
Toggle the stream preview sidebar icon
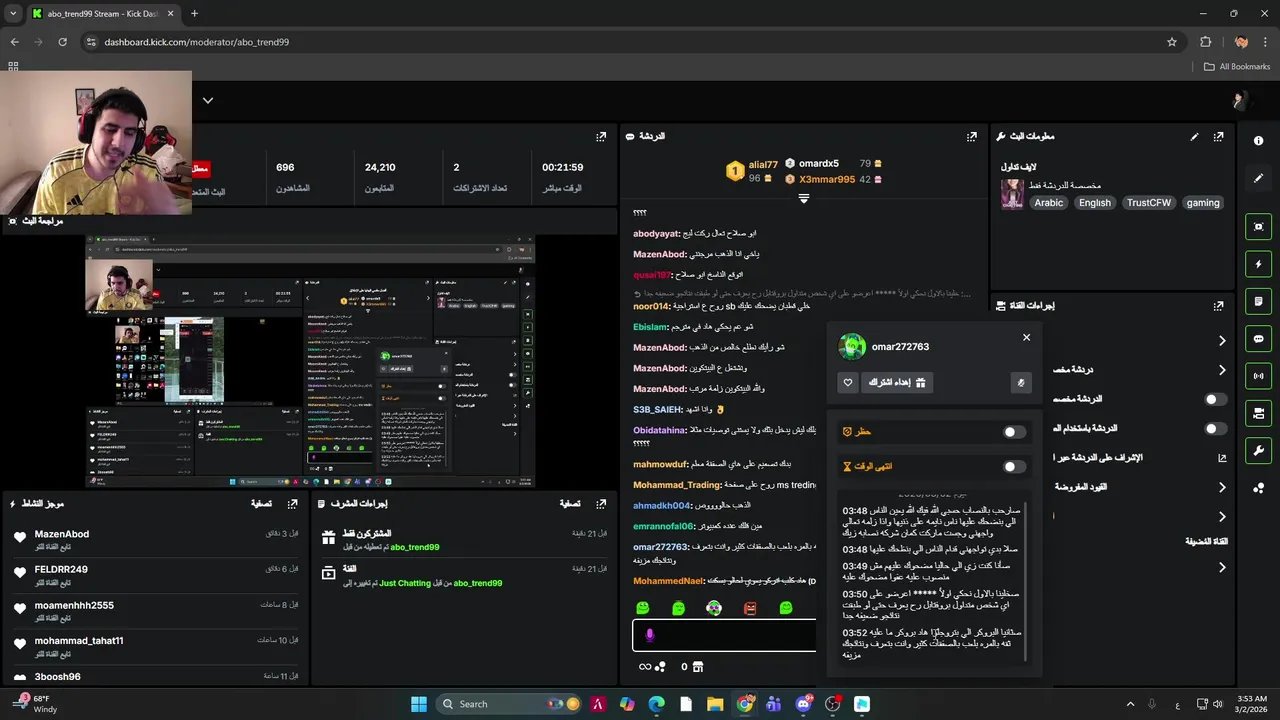[x=1258, y=227]
